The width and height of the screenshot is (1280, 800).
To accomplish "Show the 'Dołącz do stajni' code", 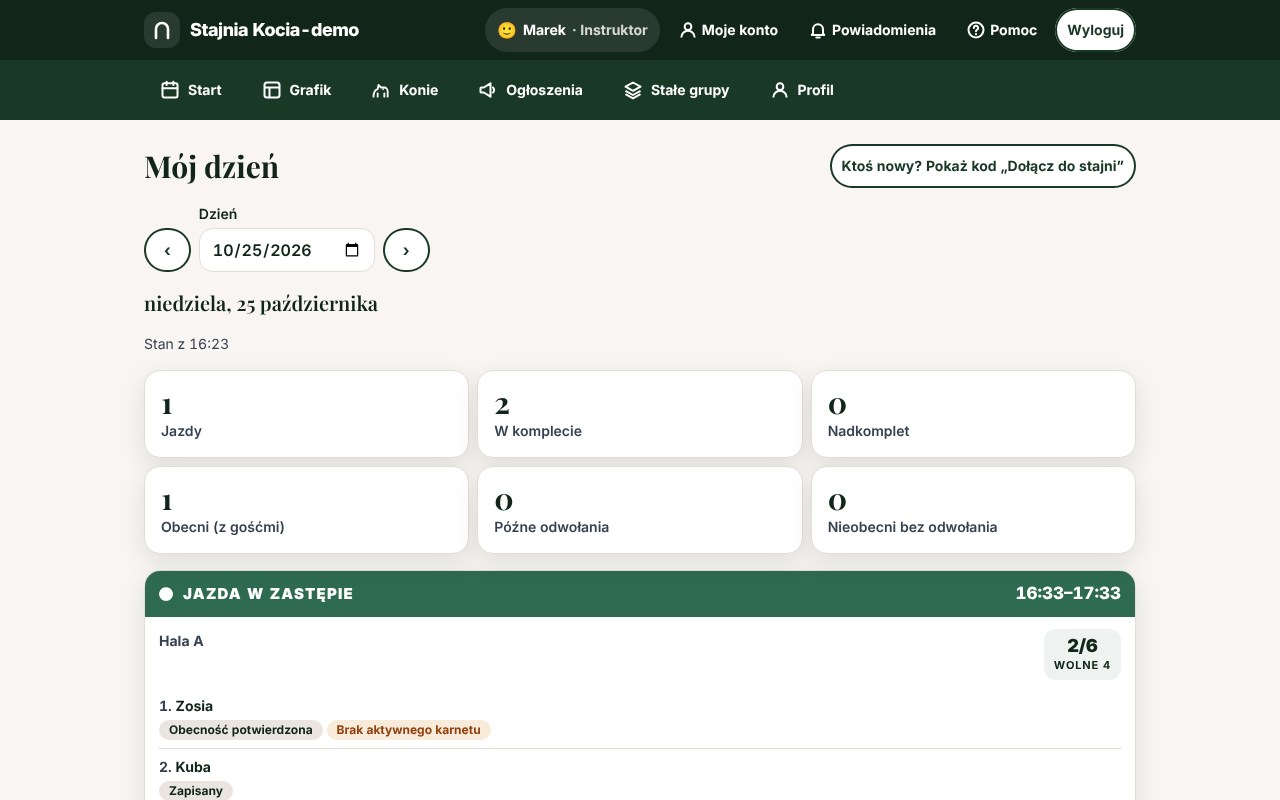I will [983, 166].
